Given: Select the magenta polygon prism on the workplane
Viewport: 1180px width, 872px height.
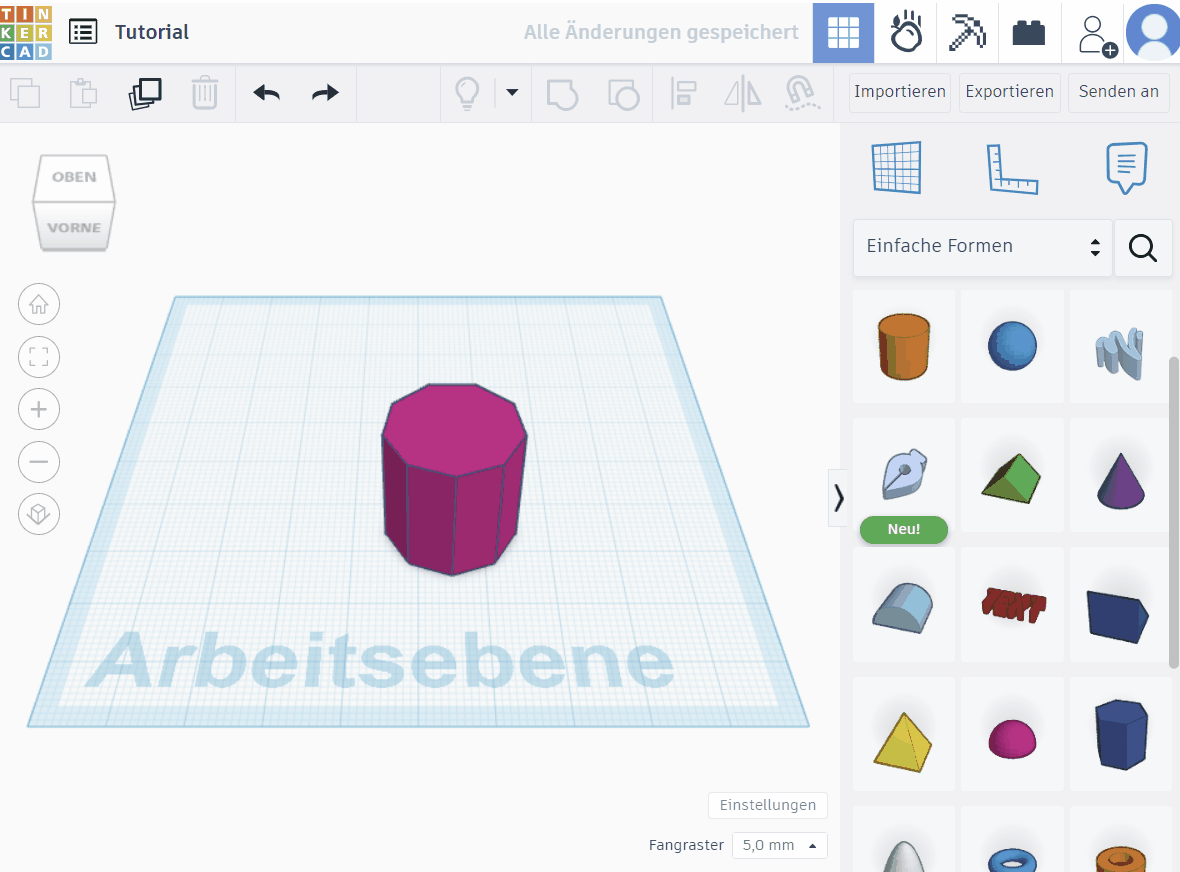Looking at the screenshot, I should click(454, 479).
